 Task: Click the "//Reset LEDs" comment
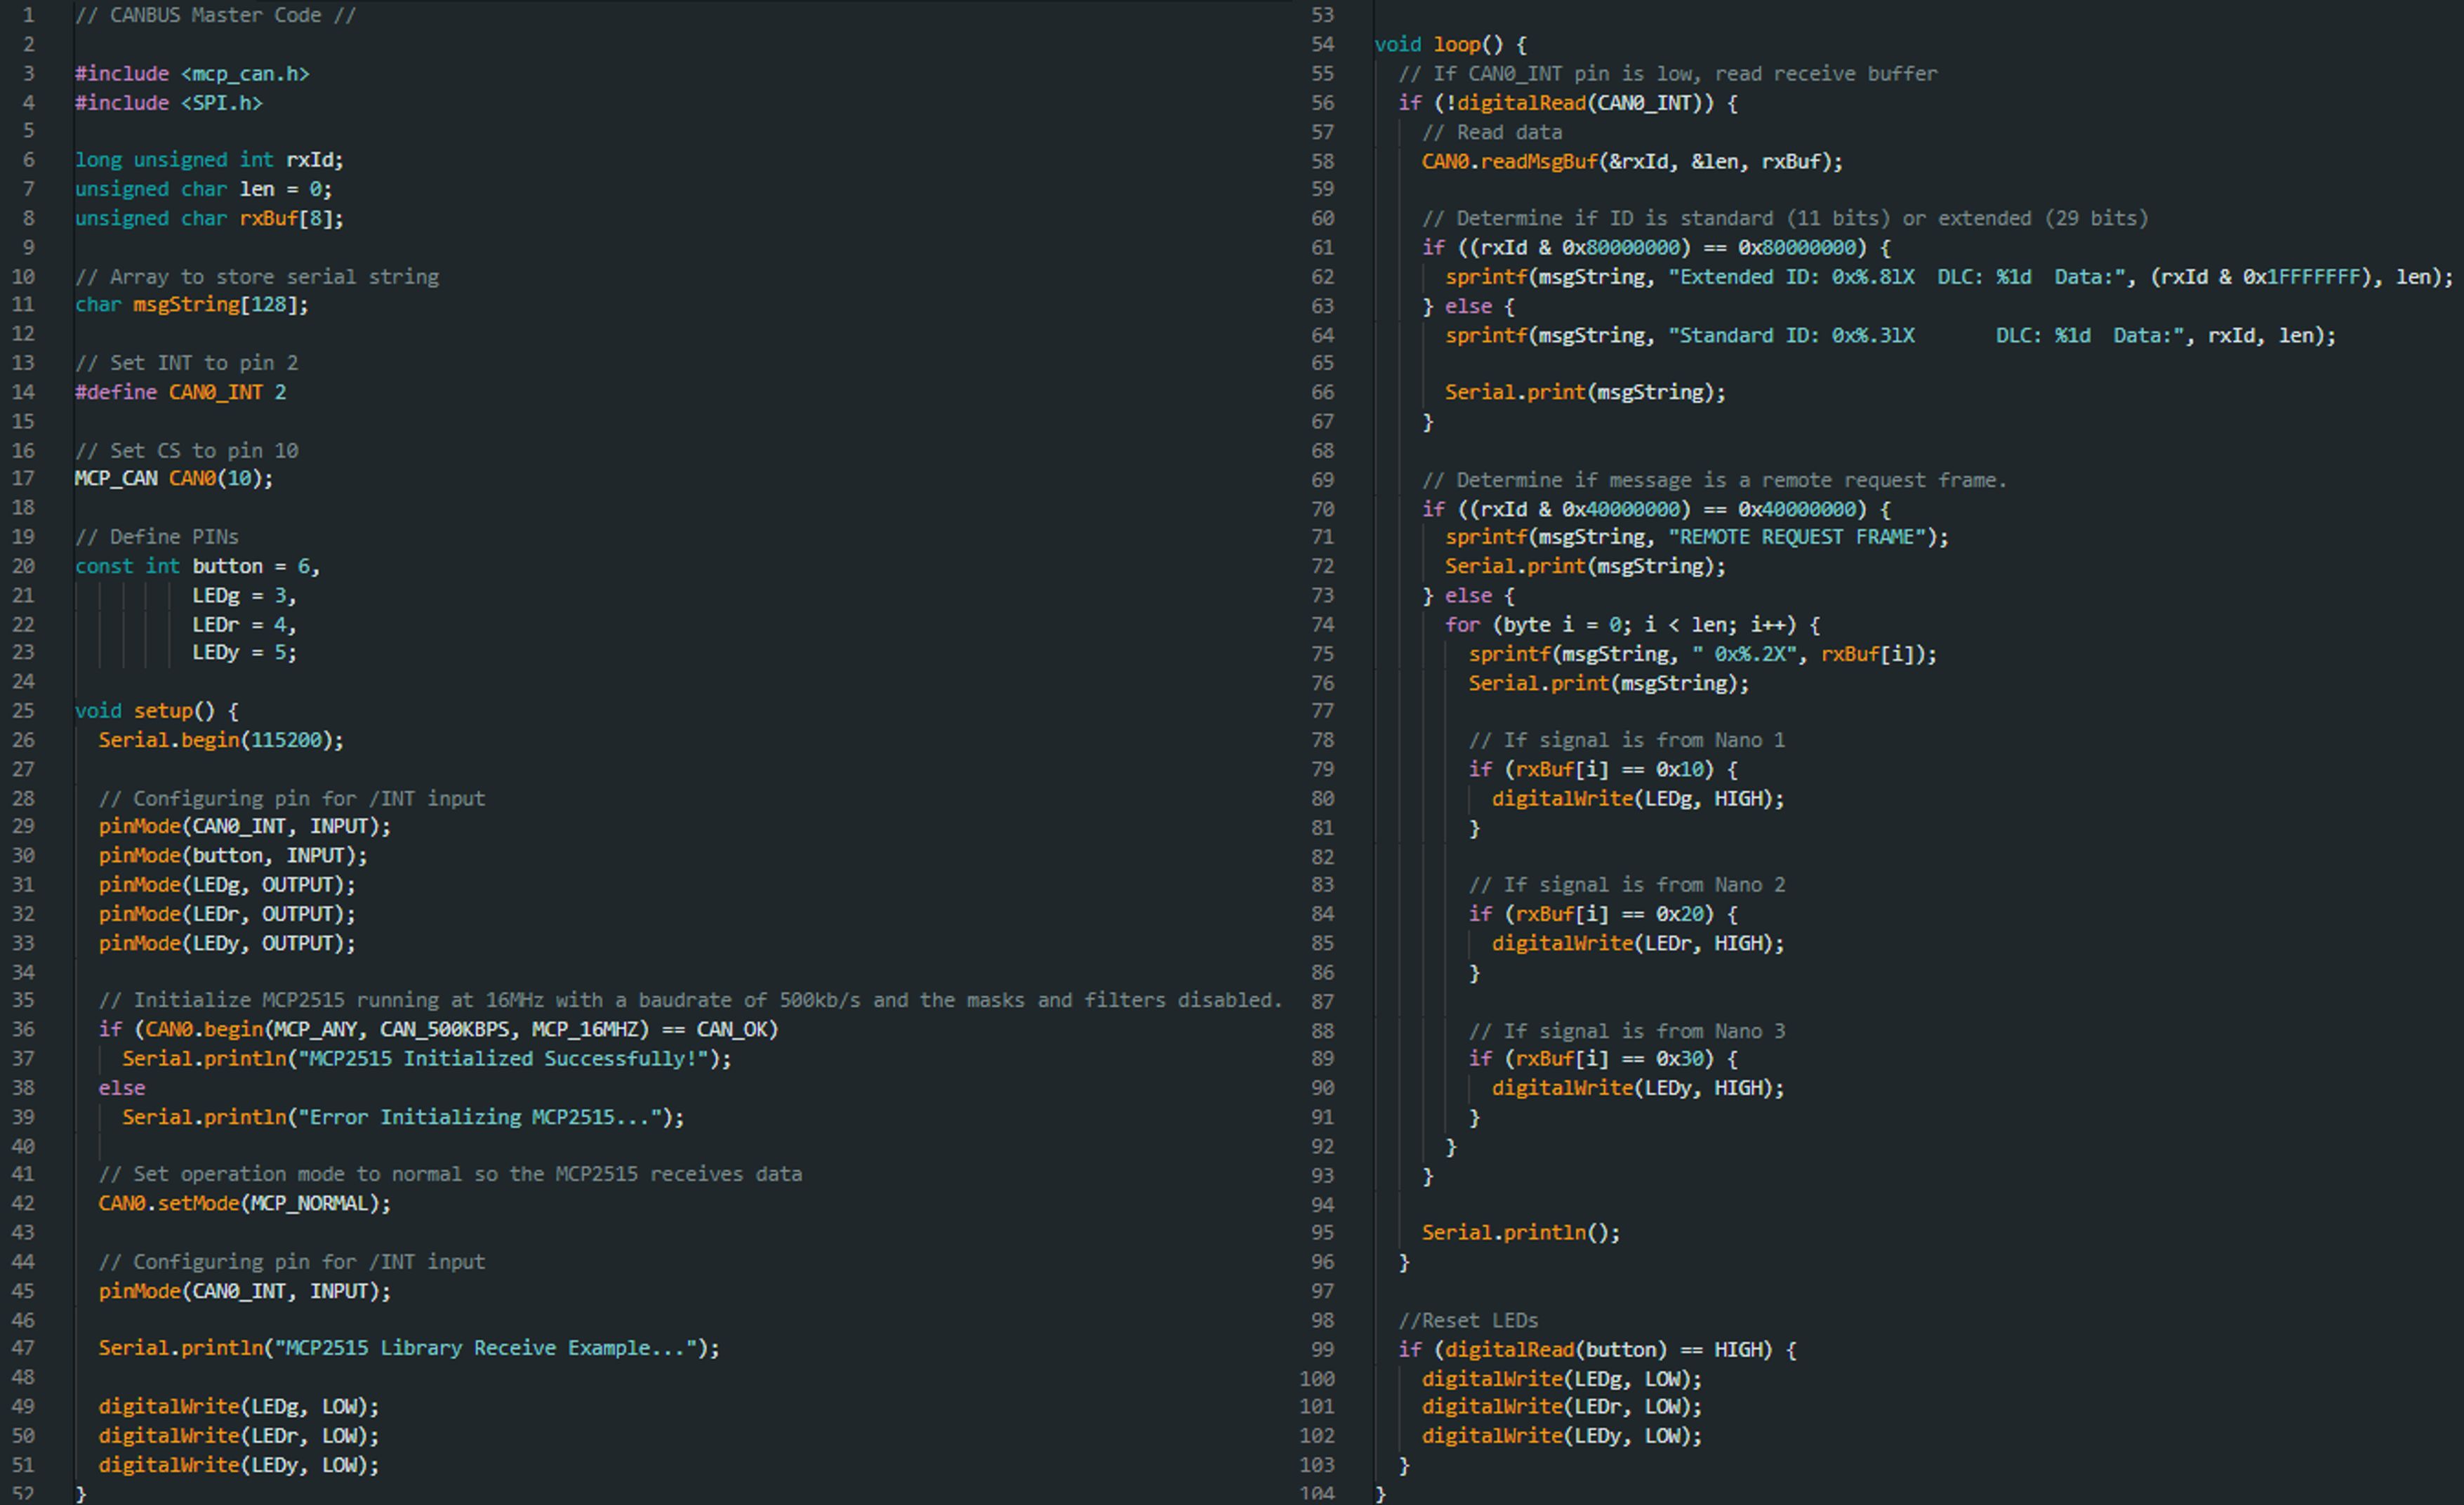click(1468, 1320)
